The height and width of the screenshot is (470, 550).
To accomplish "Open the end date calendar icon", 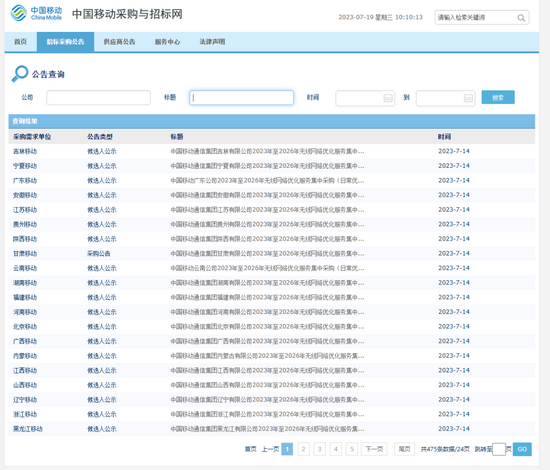I will pyautogui.click(x=468, y=98).
